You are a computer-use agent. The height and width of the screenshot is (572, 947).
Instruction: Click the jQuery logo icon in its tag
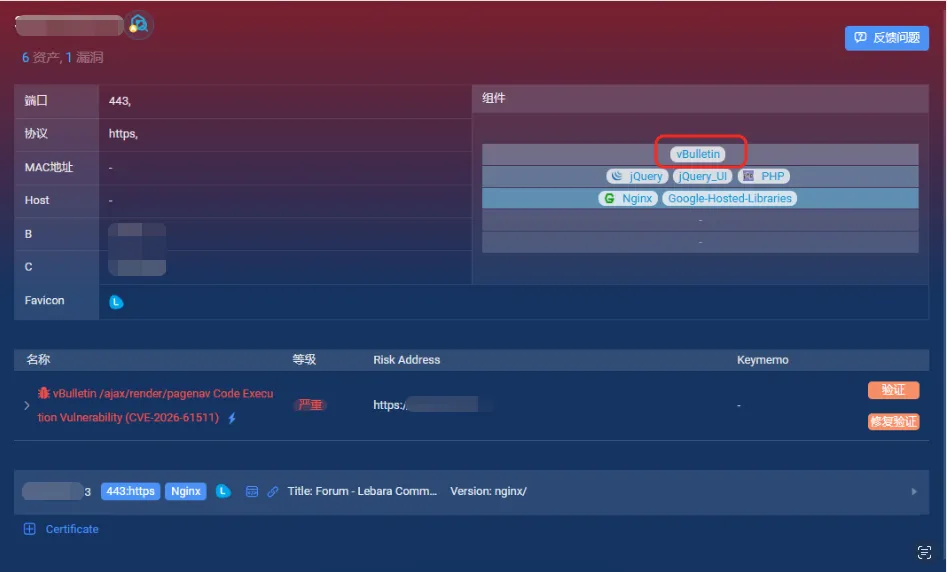click(617, 176)
